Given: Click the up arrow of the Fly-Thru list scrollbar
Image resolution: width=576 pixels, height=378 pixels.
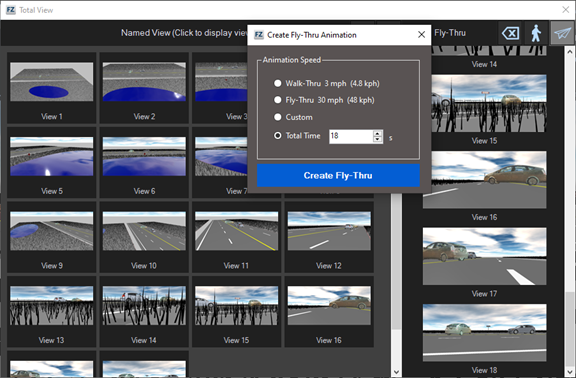Looking at the screenshot, I should coord(569,52).
